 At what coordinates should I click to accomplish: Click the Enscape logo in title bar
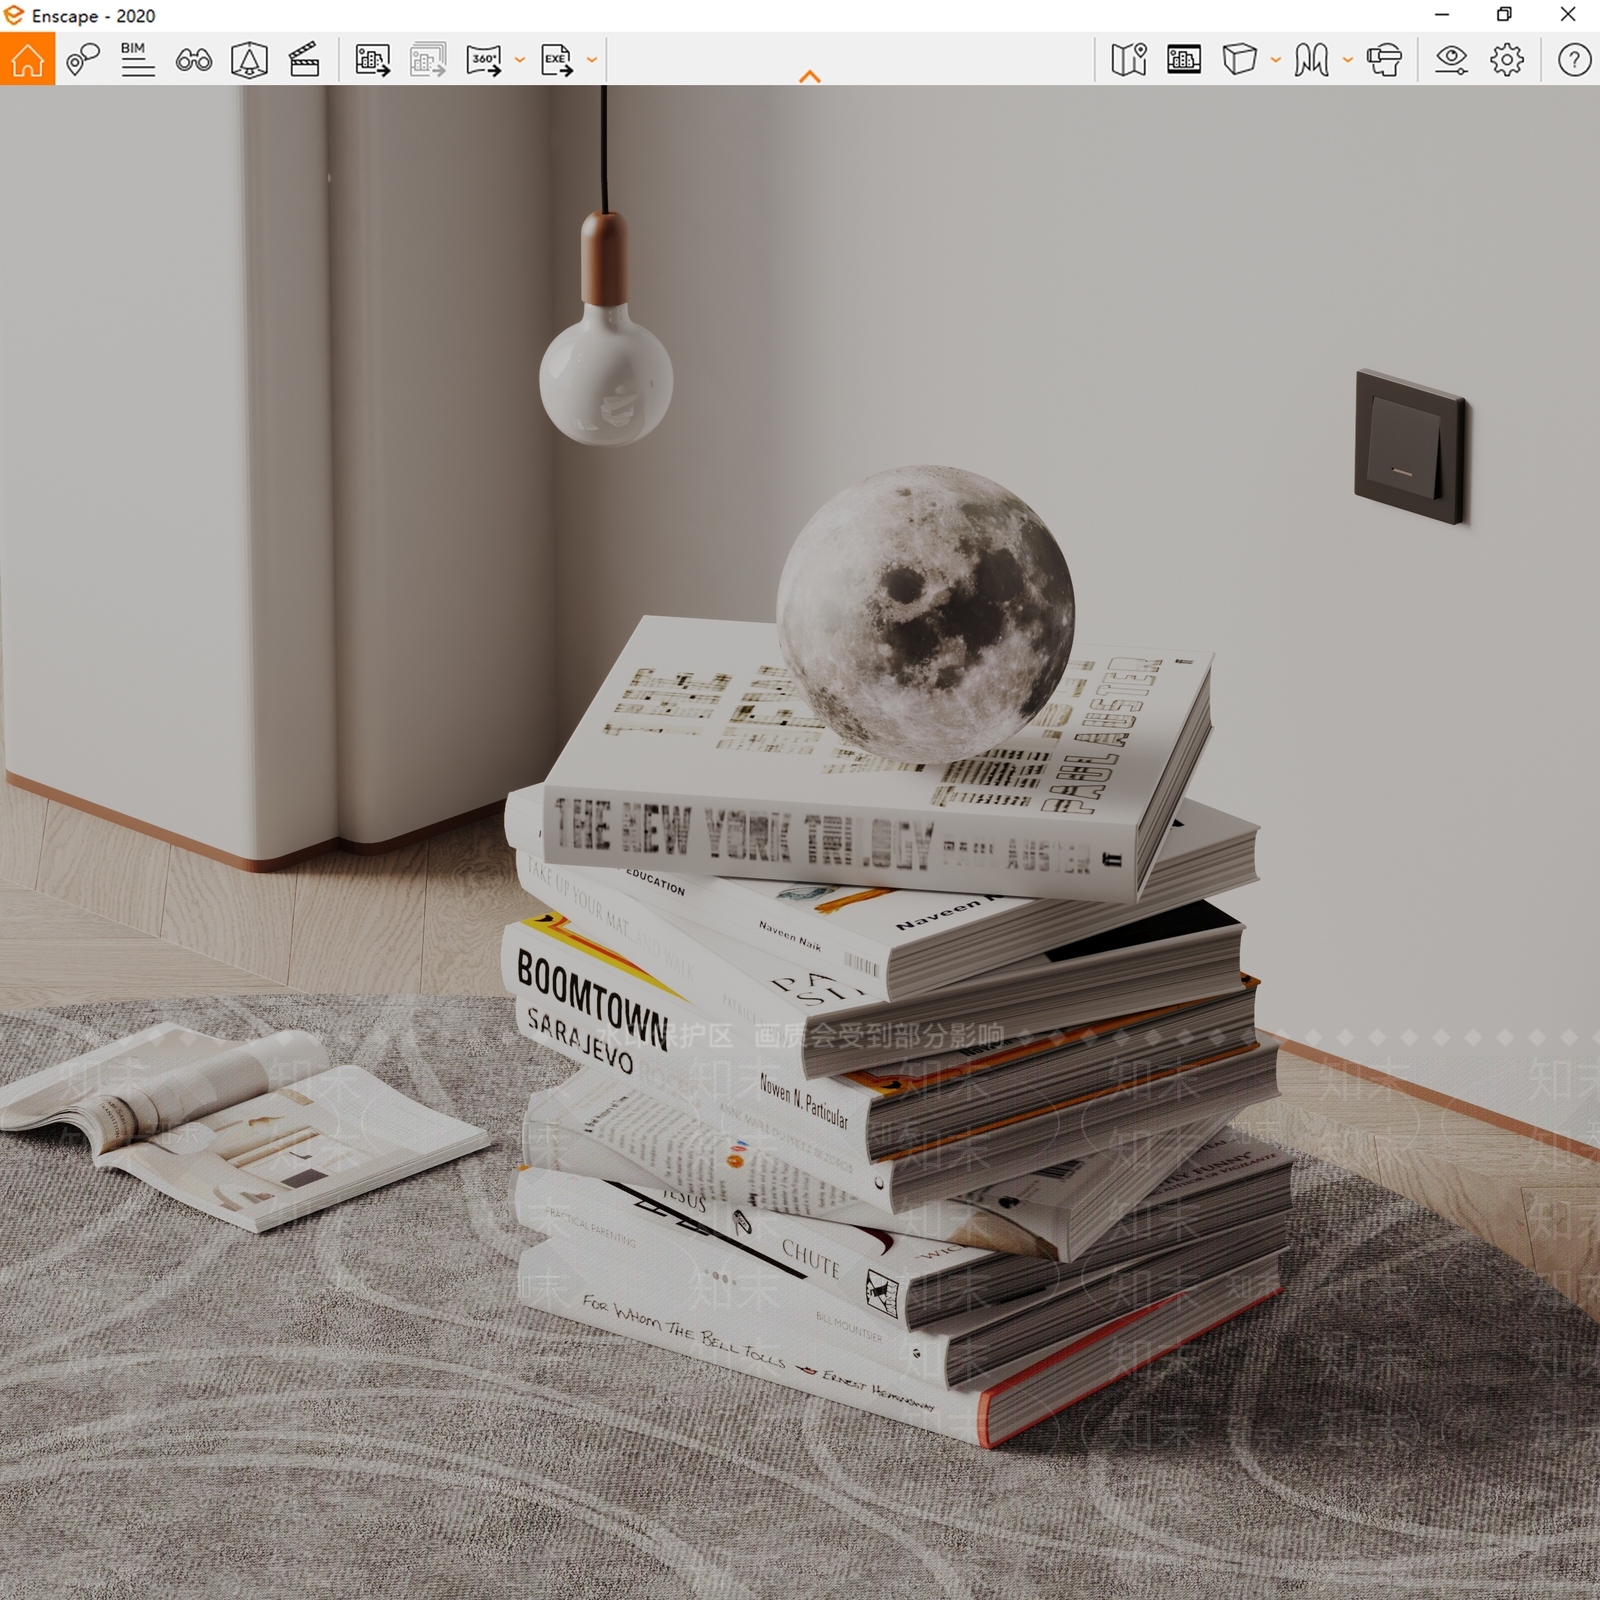pyautogui.click(x=14, y=15)
